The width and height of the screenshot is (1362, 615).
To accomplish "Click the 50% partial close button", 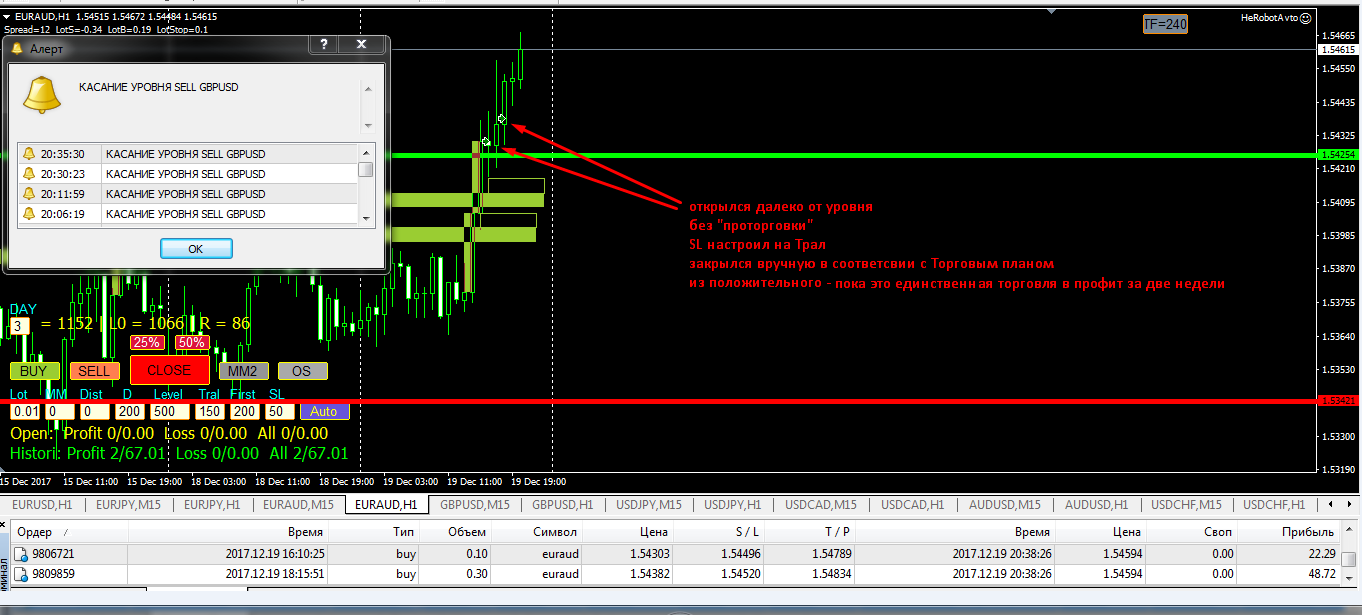I will tap(191, 342).
